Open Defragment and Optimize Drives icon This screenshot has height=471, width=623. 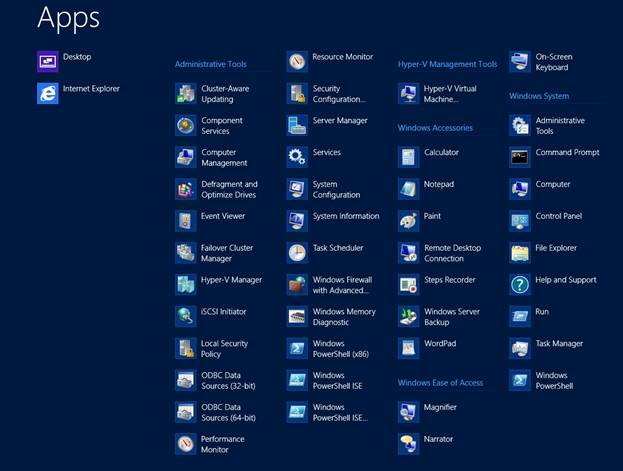point(186,189)
